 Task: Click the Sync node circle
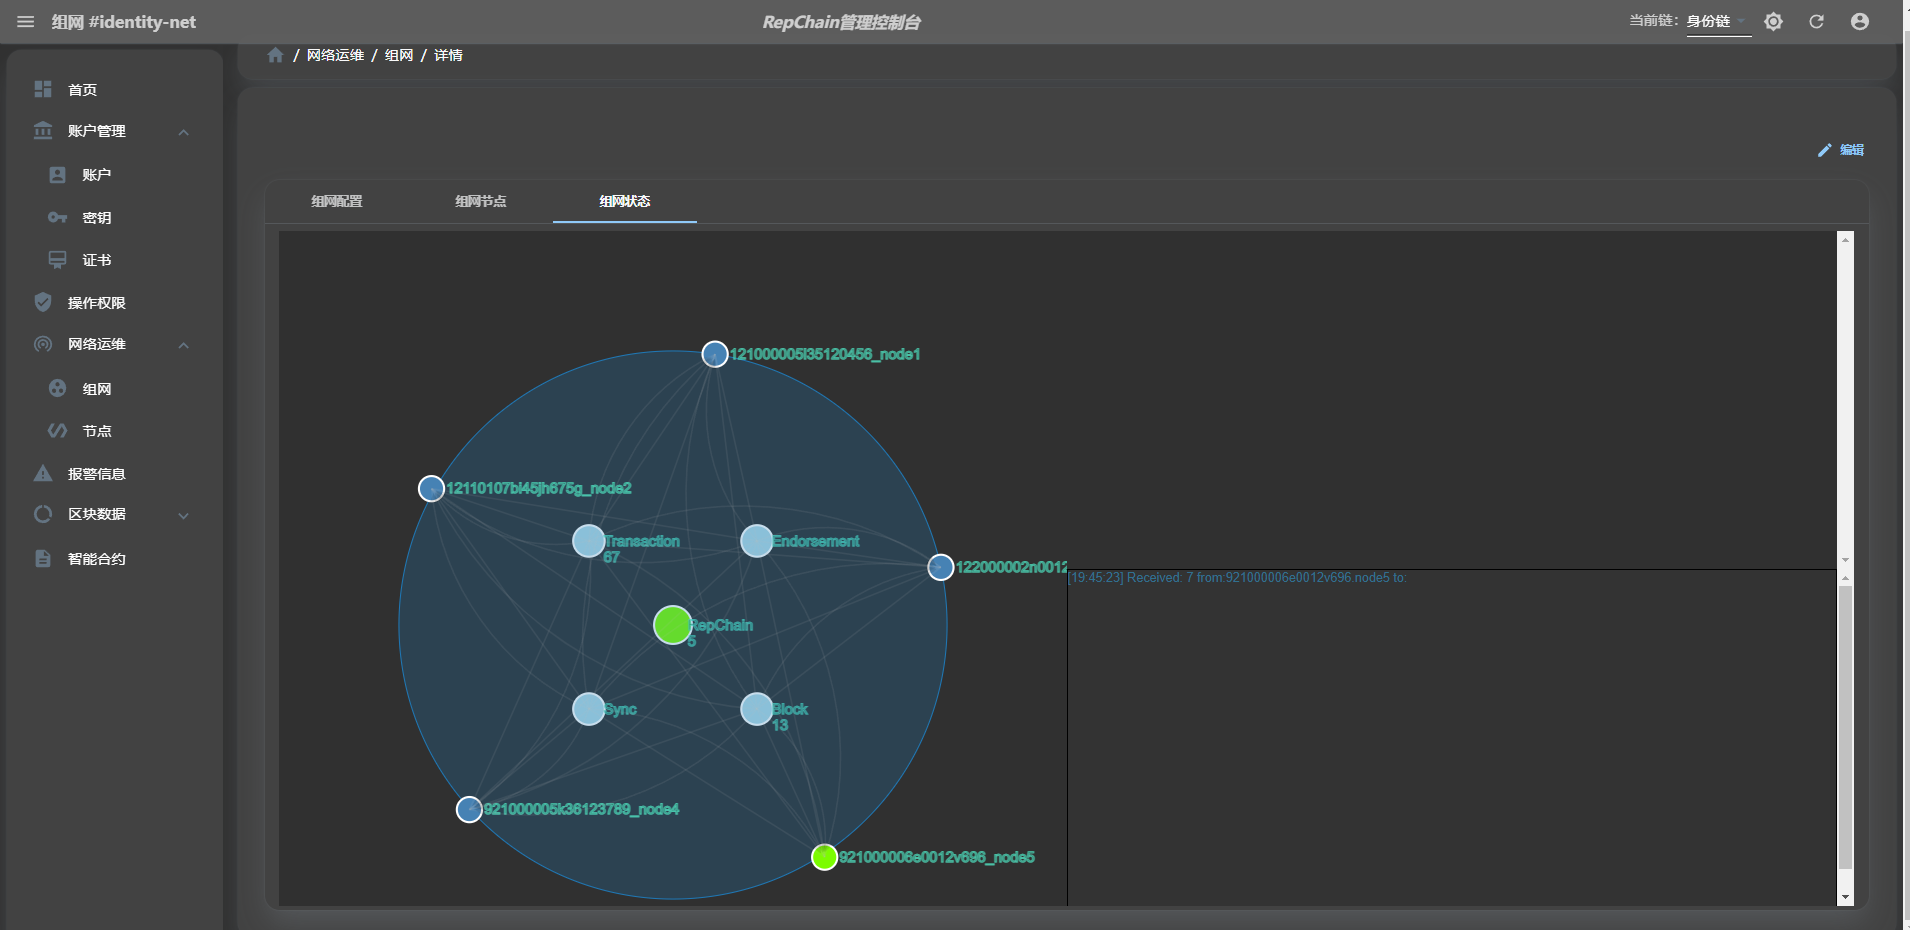(589, 709)
